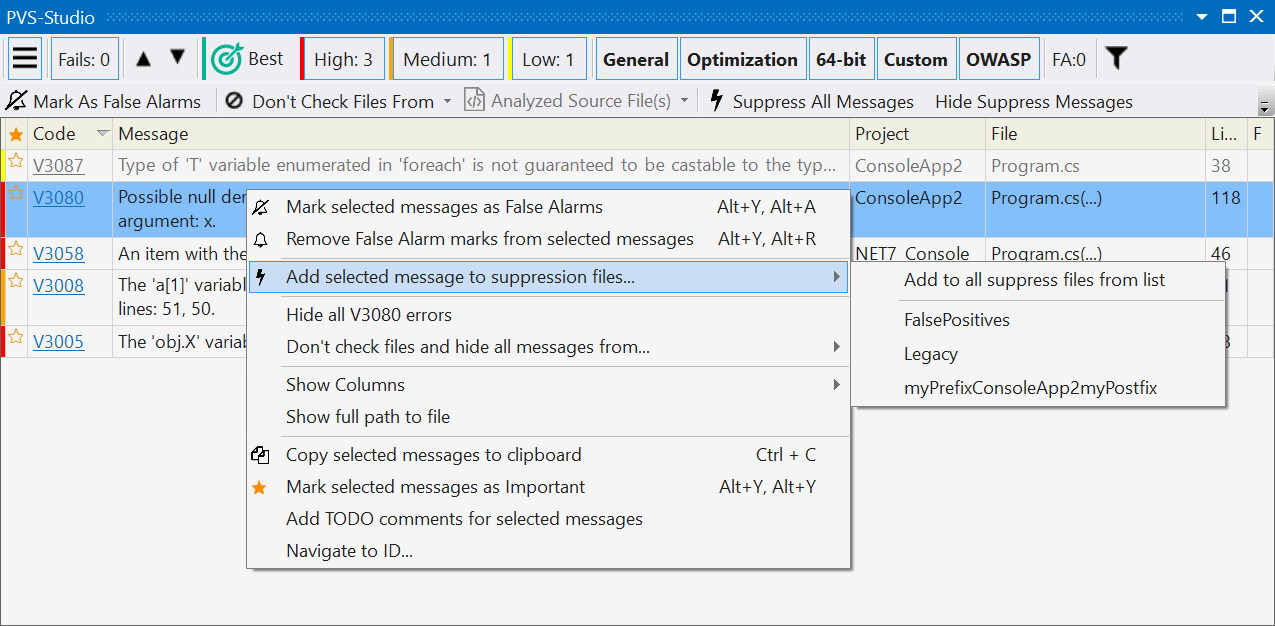Click Hide Suppress Messages button
1275x626 pixels.
[x=1033, y=101]
